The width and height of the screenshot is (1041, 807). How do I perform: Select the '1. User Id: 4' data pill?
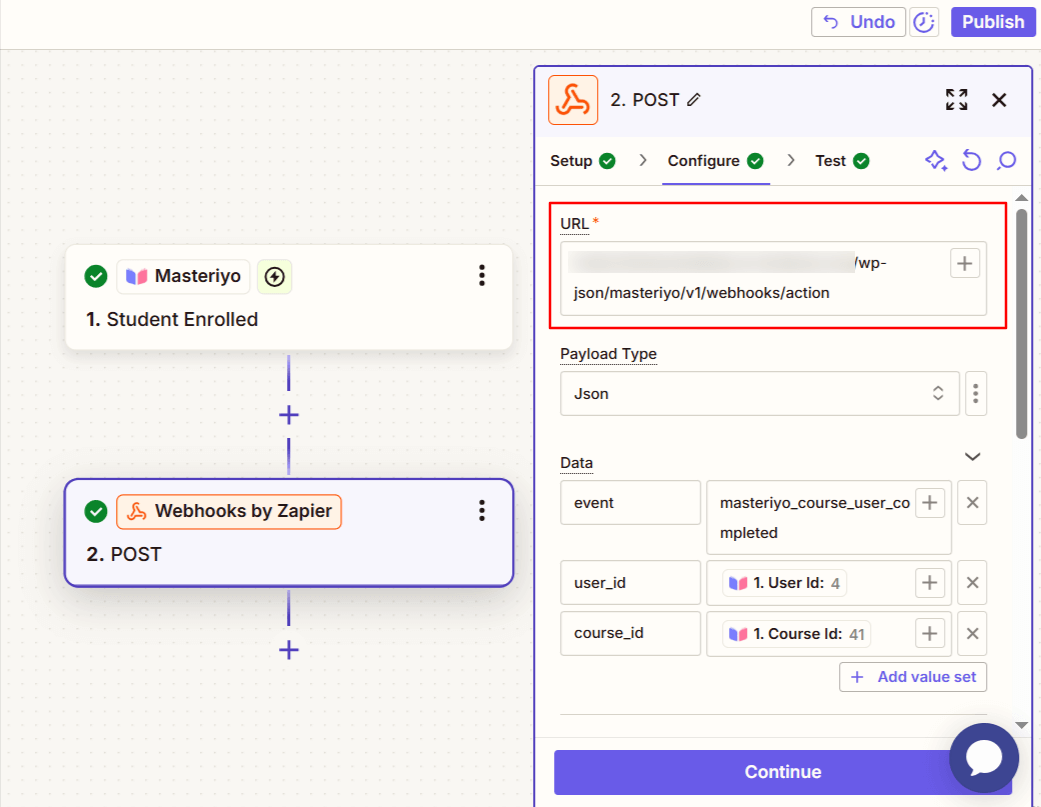784,583
